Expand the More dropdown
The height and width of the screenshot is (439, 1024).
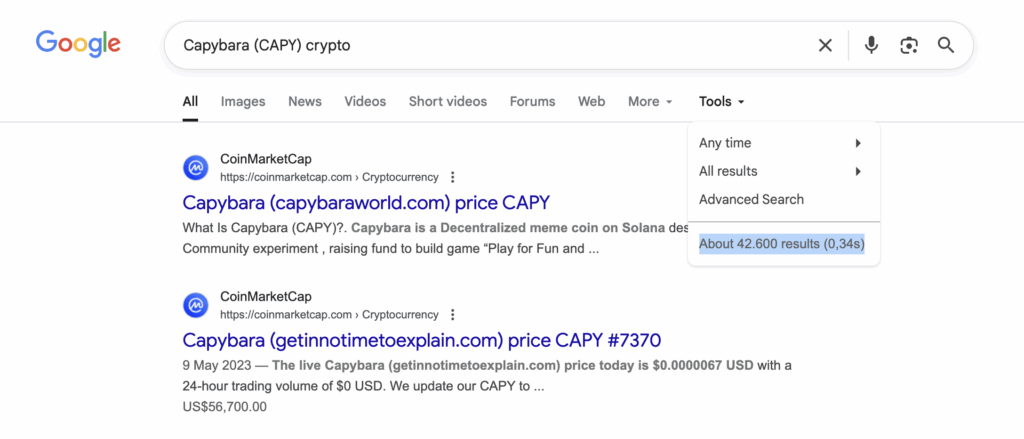[649, 101]
